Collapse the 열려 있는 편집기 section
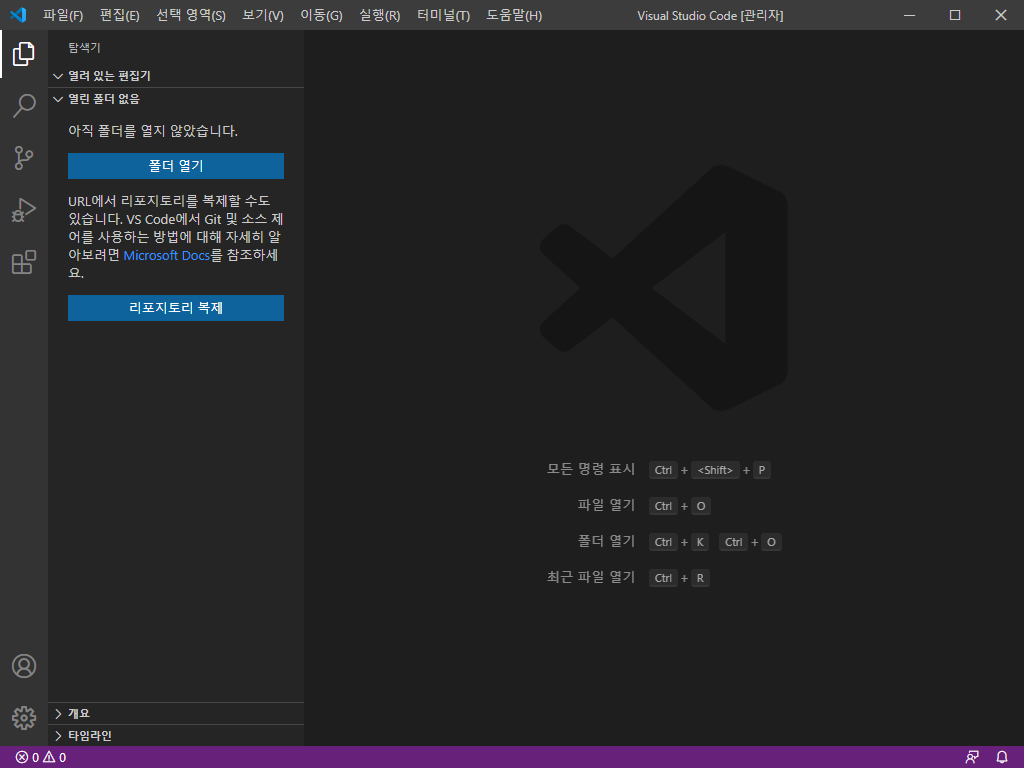Viewport: 1024px width, 768px height. click(176, 76)
